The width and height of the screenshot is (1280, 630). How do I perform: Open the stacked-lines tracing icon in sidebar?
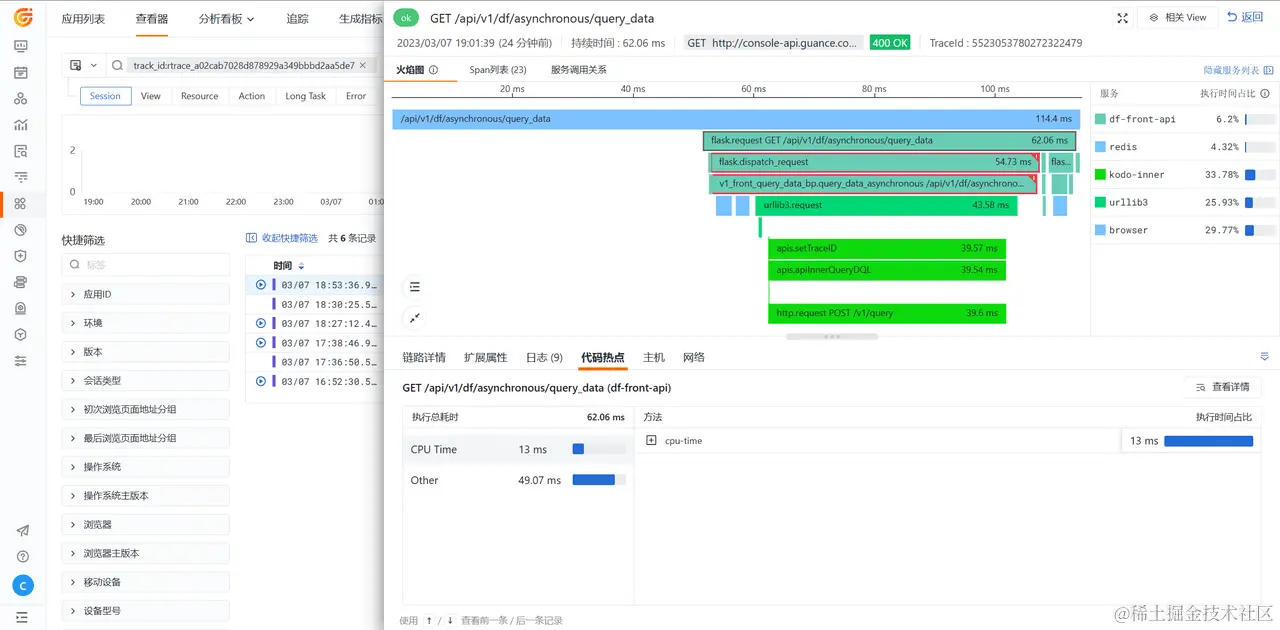pos(21,177)
